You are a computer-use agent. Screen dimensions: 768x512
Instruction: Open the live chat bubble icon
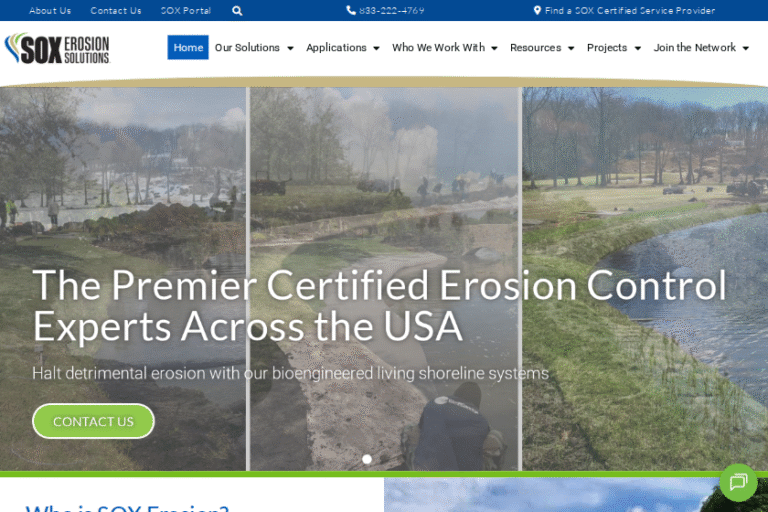[x=738, y=482]
